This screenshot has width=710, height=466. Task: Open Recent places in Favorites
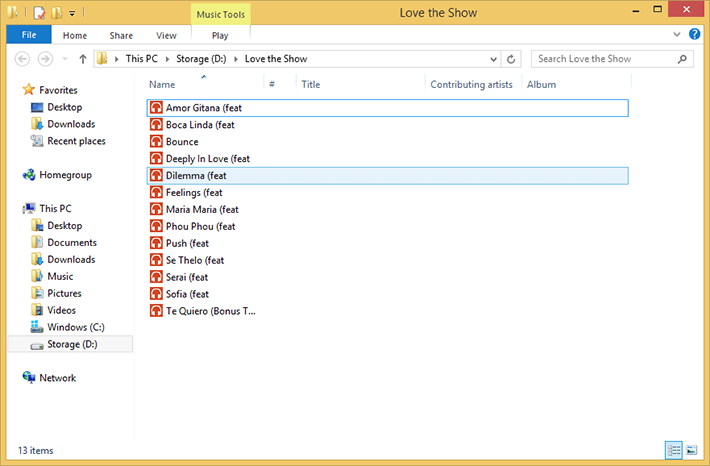pos(76,141)
